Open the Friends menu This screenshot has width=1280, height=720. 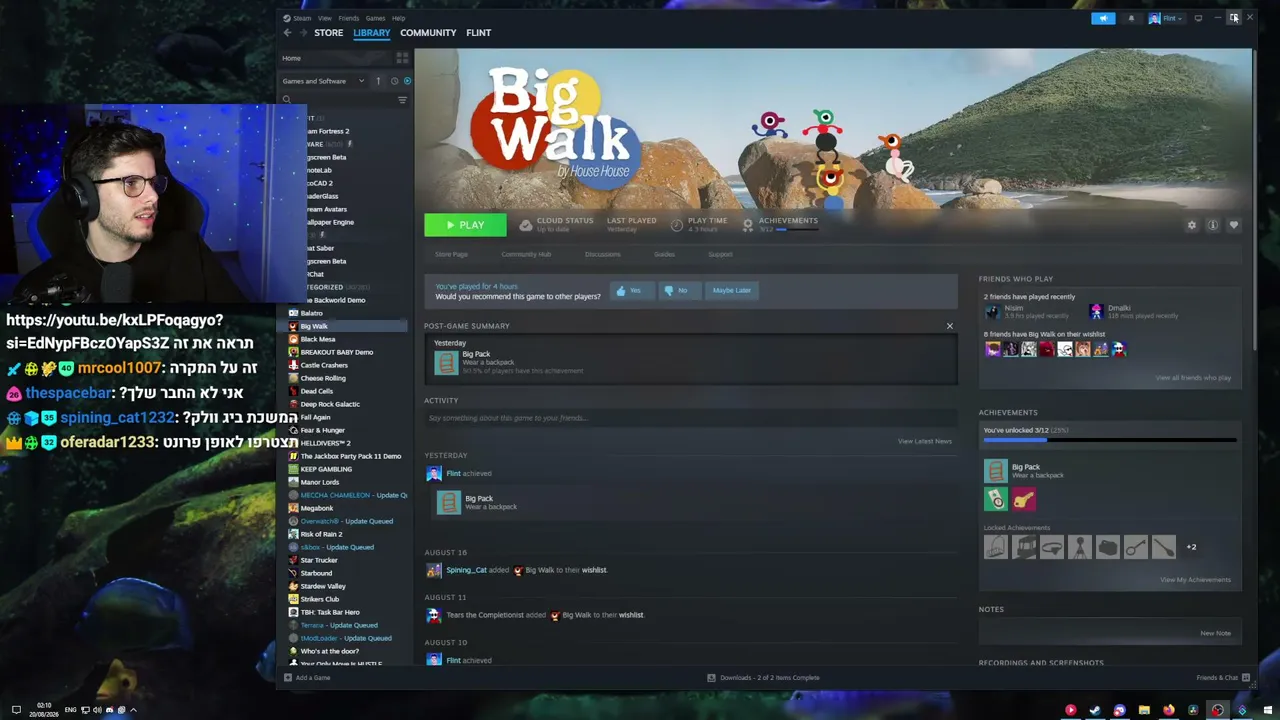point(349,18)
